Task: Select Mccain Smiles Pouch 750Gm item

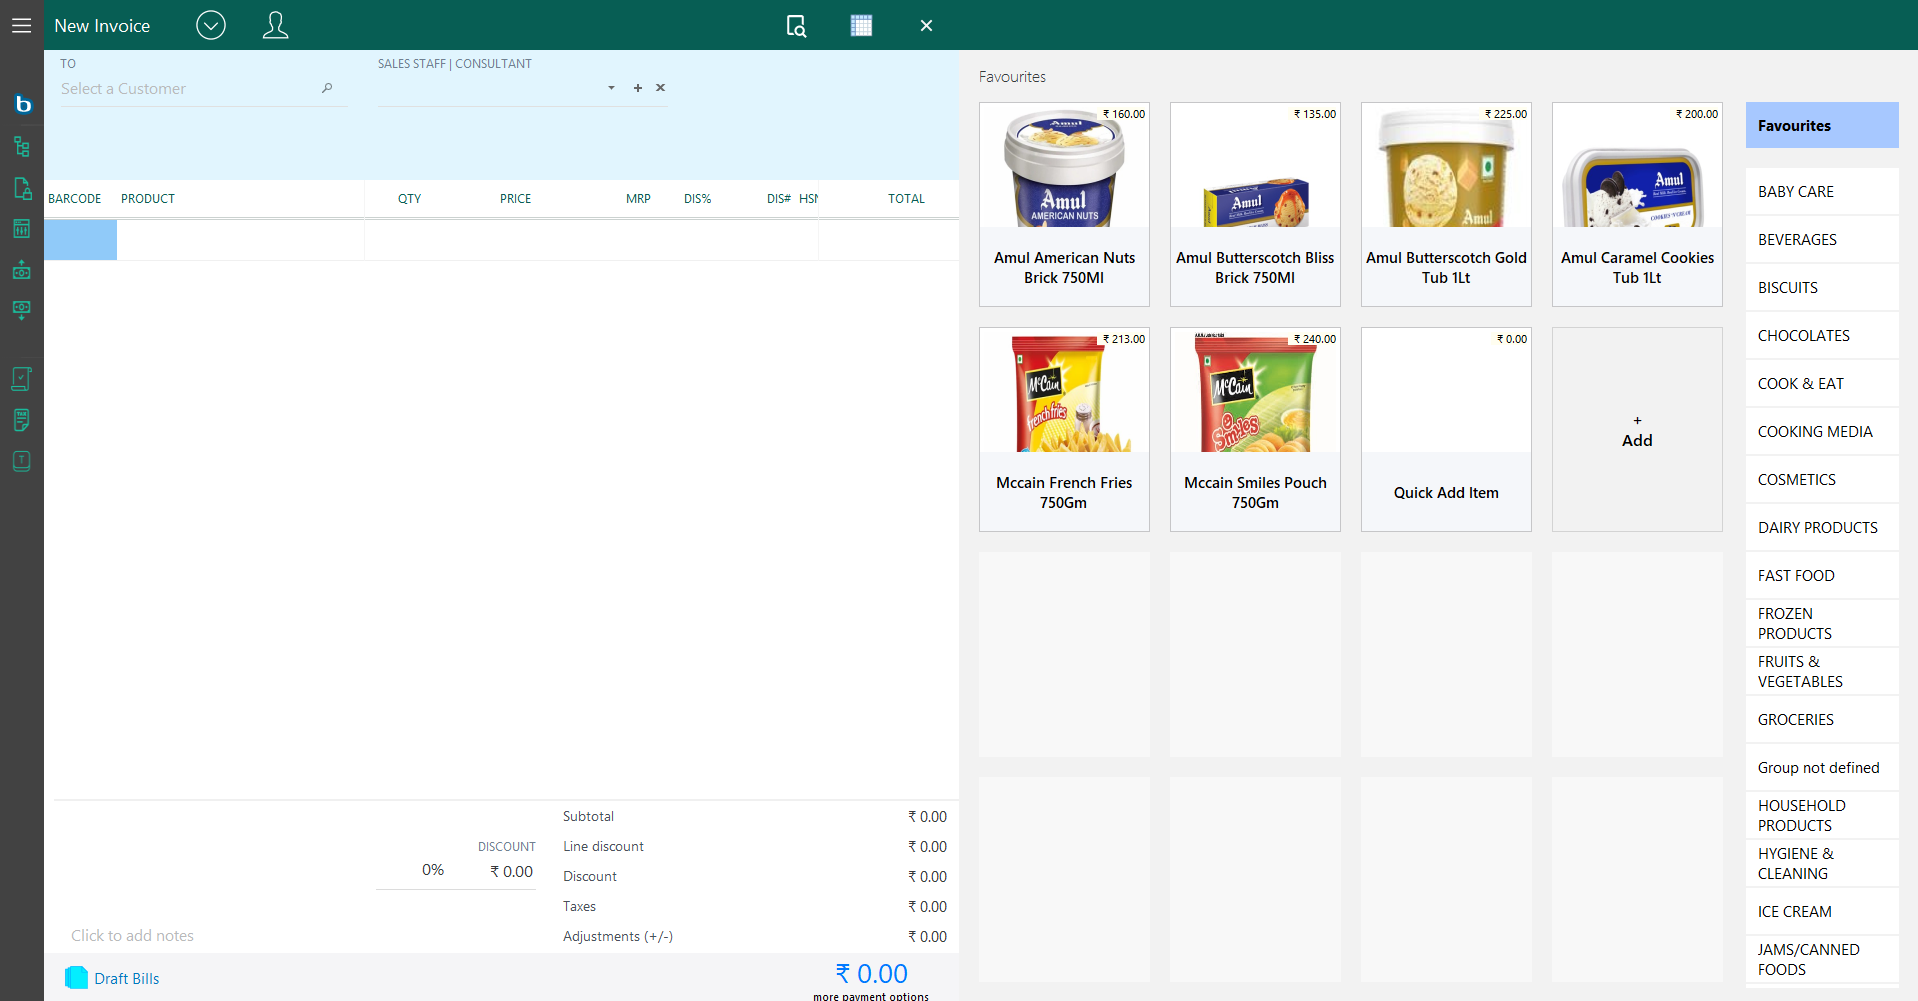Action: point(1255,429)
